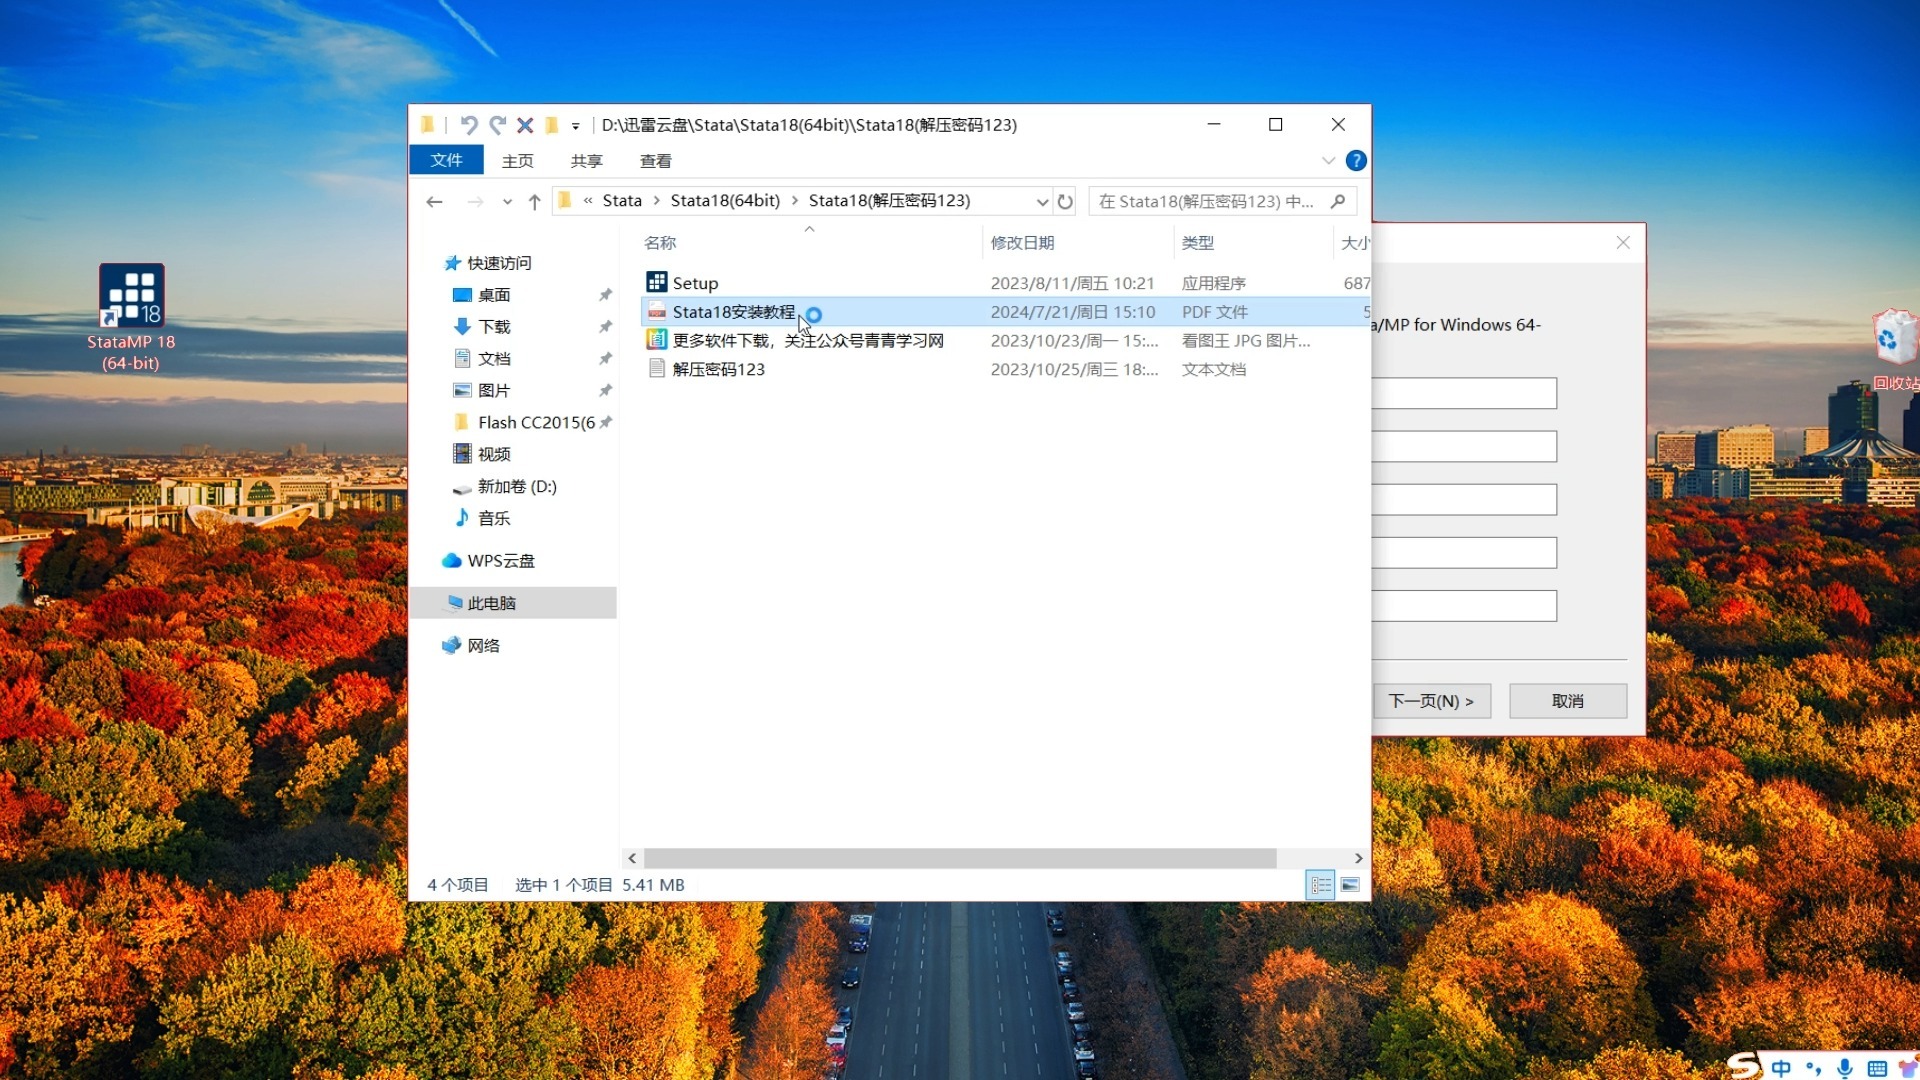1920x1080 pixels.
Task: Click the 下一页(N) button in the installer
Action: coord(1432,701)
